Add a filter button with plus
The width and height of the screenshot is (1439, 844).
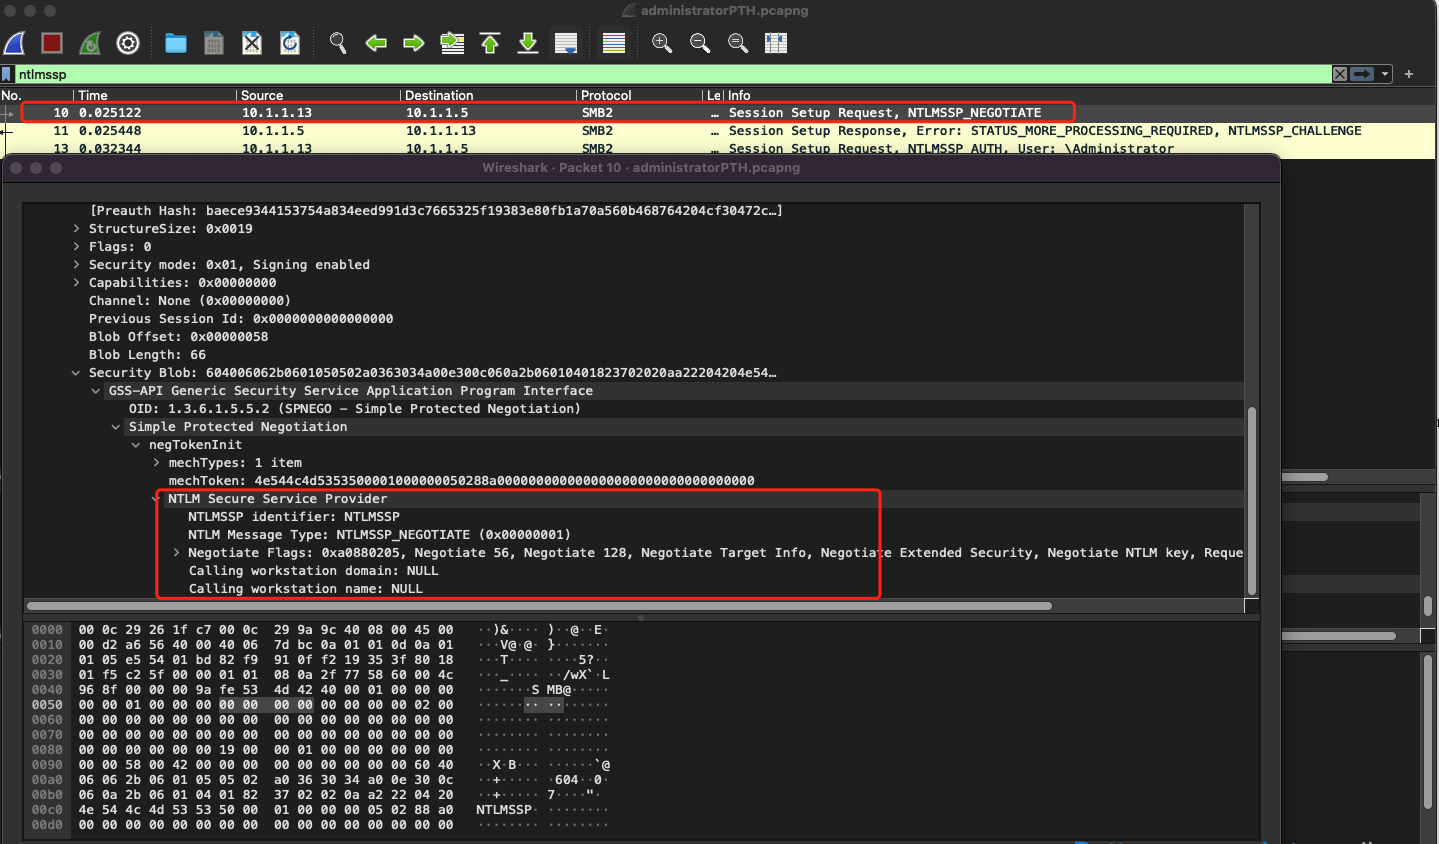1409,74
